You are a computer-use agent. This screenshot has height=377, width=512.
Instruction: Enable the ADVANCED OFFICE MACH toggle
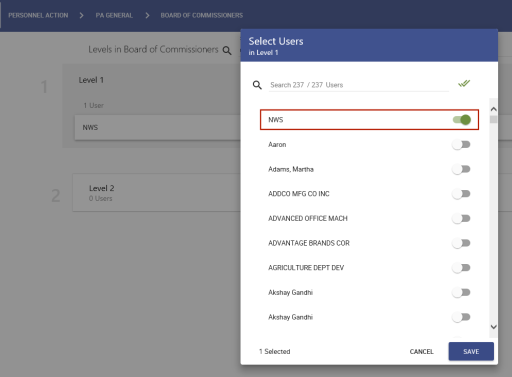coord(461,218)
